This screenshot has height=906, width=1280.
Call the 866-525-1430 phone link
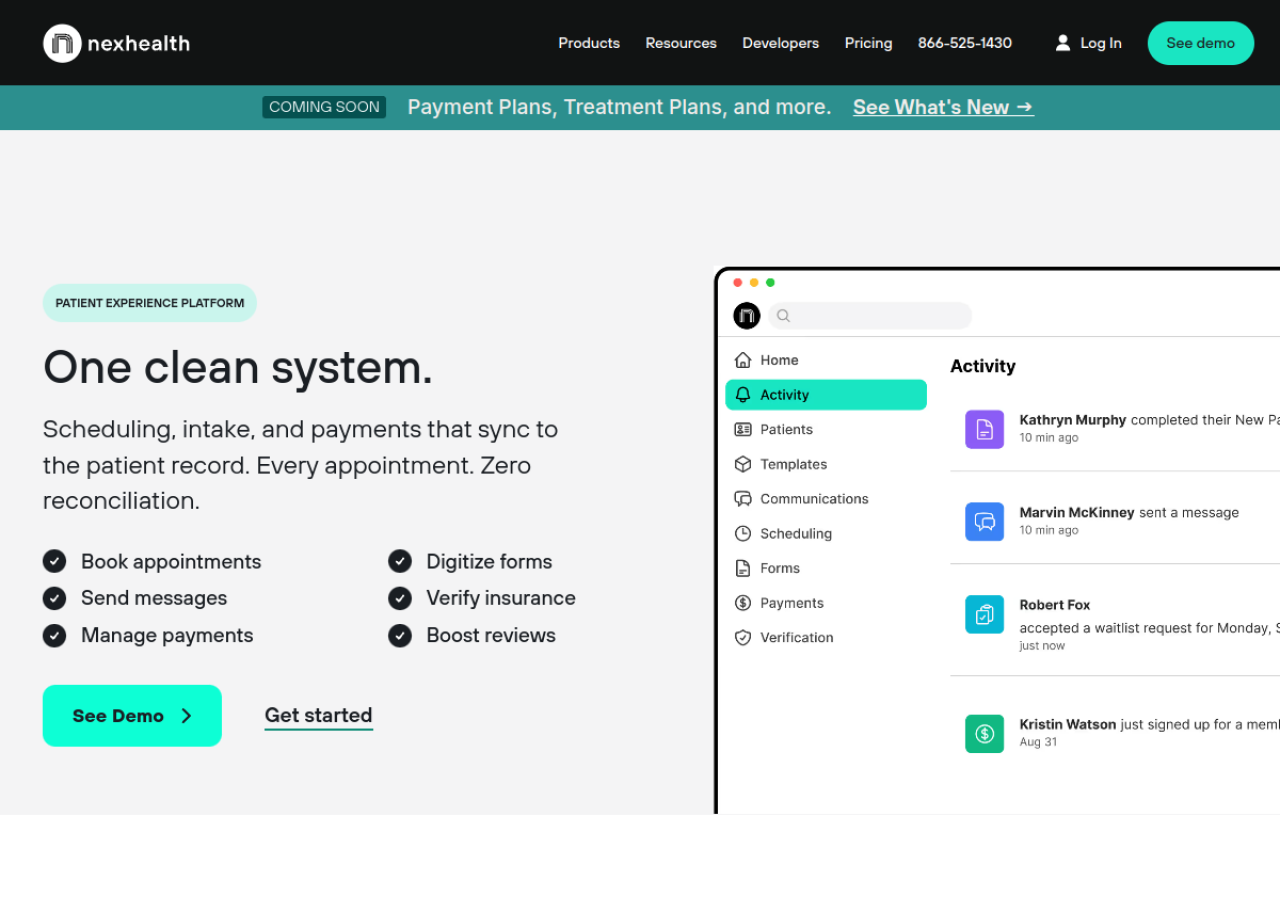tap(965, 43)
